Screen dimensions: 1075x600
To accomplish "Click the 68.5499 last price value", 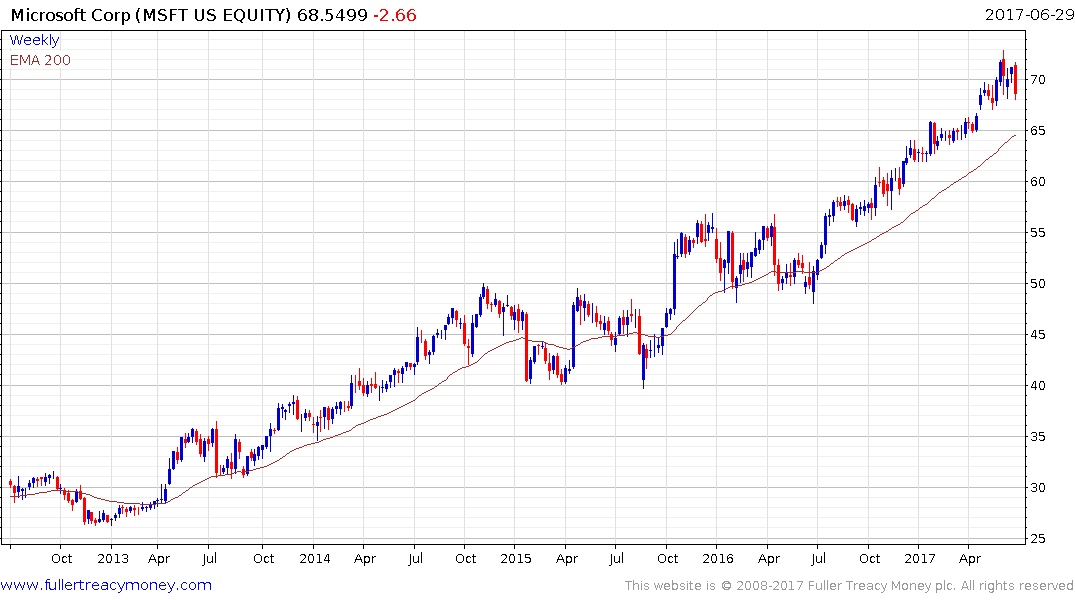I will (x=333, y=15).
